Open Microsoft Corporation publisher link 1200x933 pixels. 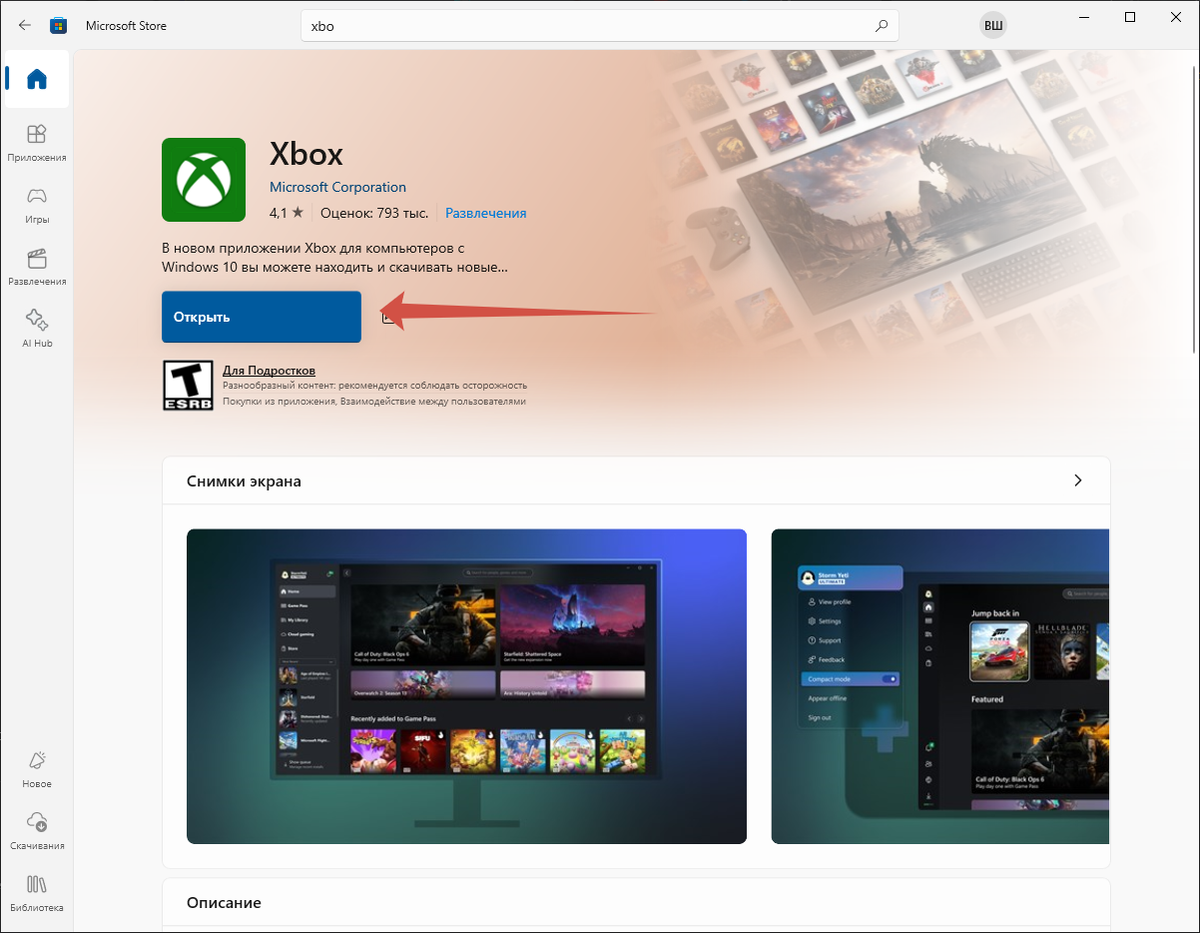pyautogui.click(x=338, y=187)
